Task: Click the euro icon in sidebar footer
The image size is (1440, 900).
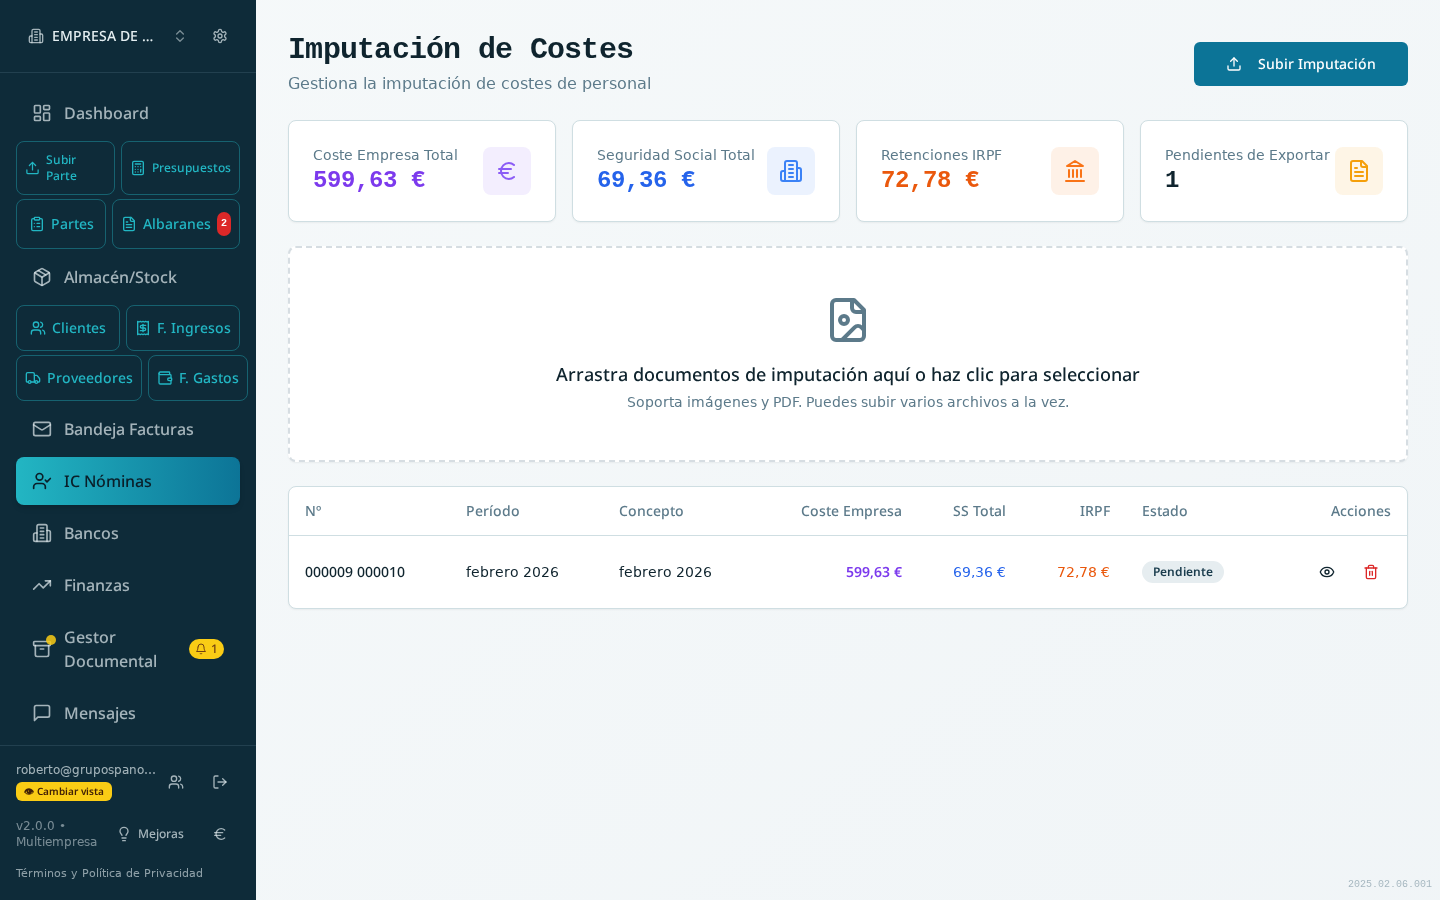Action: [220, 834]
